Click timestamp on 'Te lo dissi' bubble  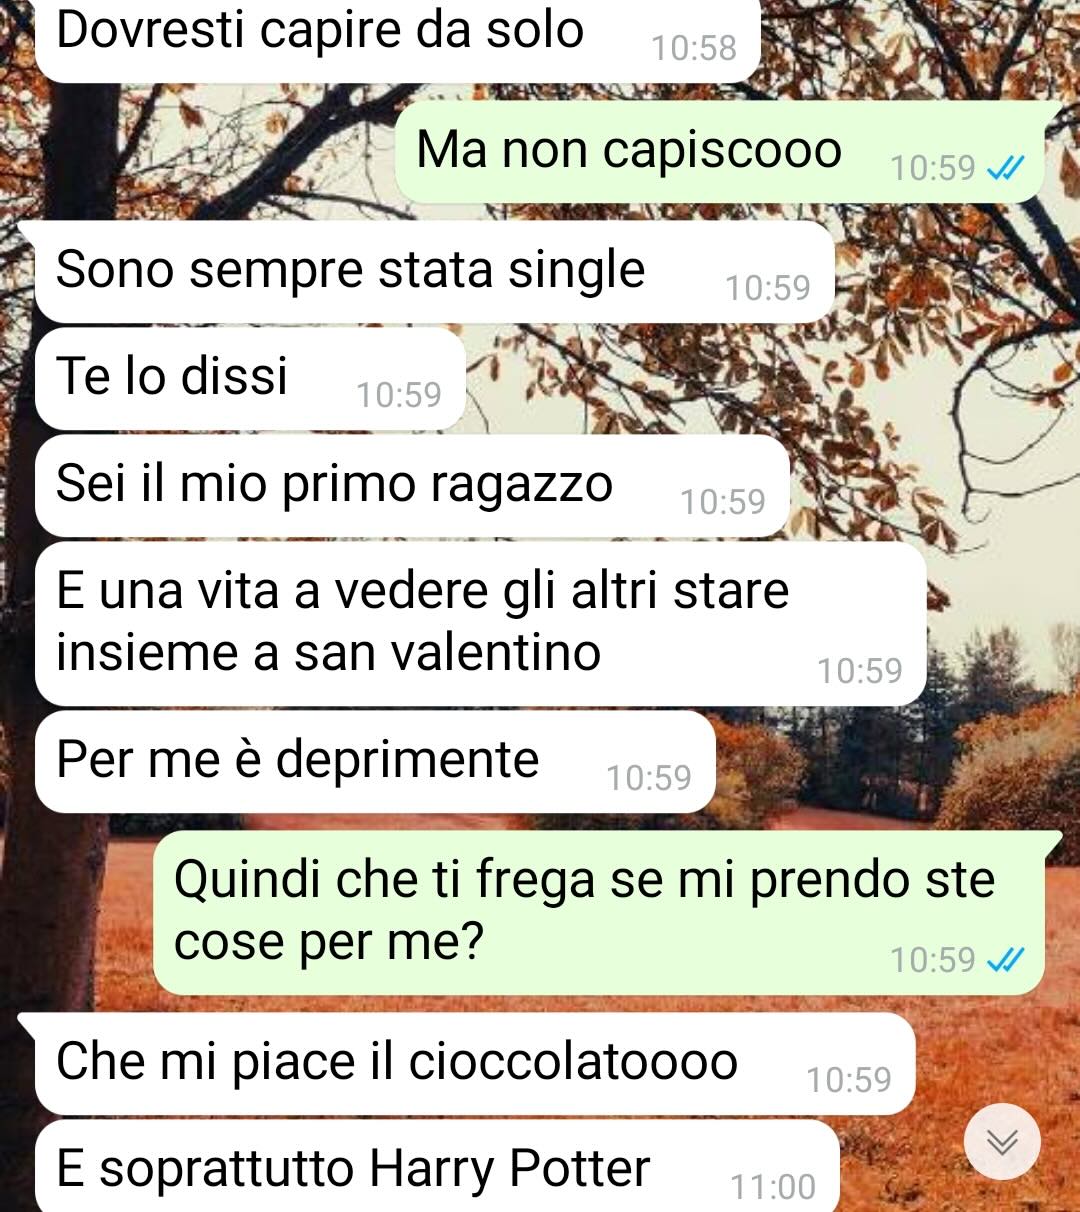(399, 395)
